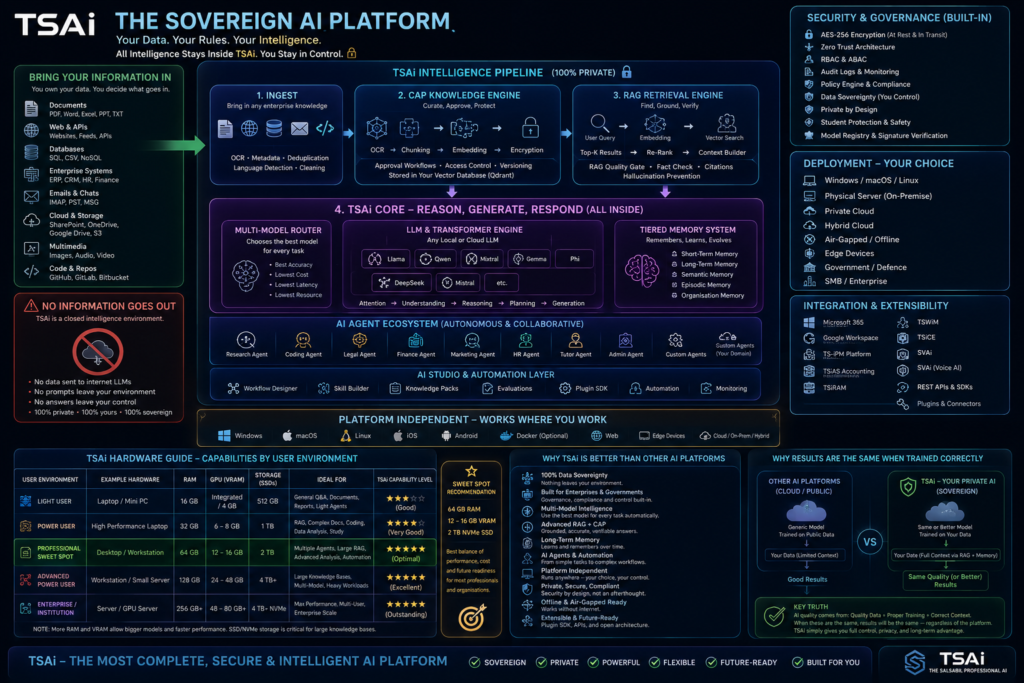This screenshot has height=683, width=1024.
Task: Click the Future-Ready checkmark
Action: point(711,662)
